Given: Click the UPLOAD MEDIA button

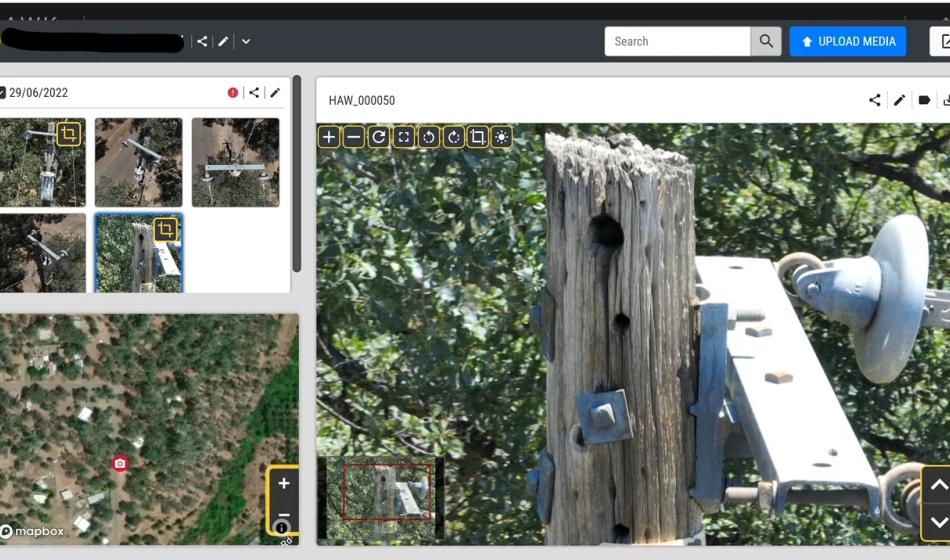Looking at the screenshot, I should [848, 41].
